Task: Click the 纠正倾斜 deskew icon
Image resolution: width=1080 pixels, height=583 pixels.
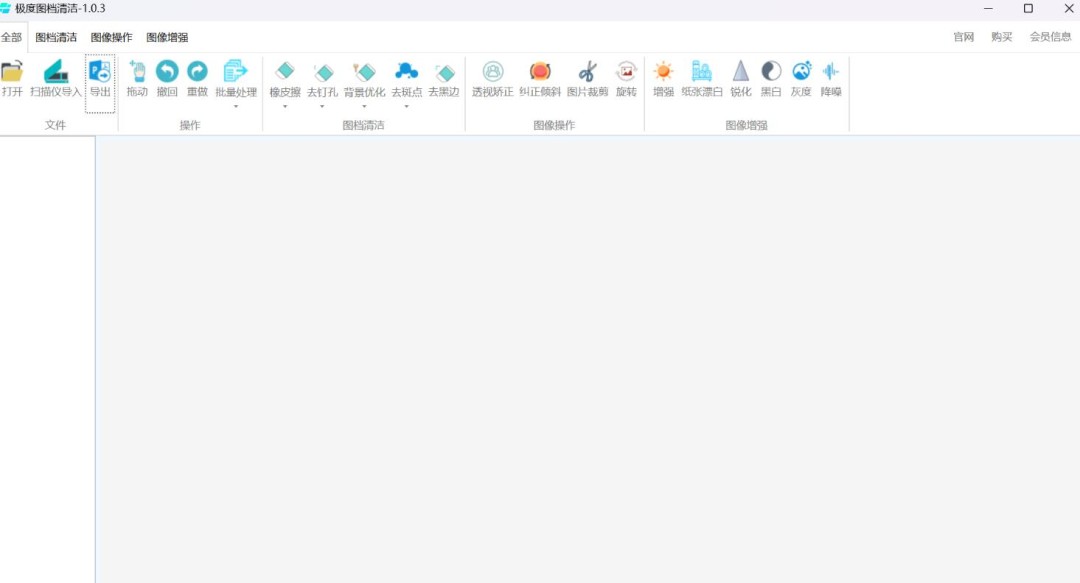Action: (540, 72)
